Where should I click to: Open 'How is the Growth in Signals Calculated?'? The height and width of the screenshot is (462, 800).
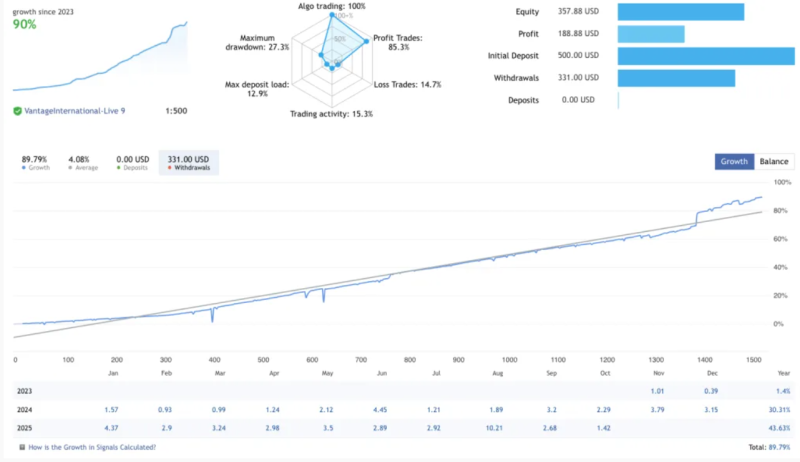[92, 447]
